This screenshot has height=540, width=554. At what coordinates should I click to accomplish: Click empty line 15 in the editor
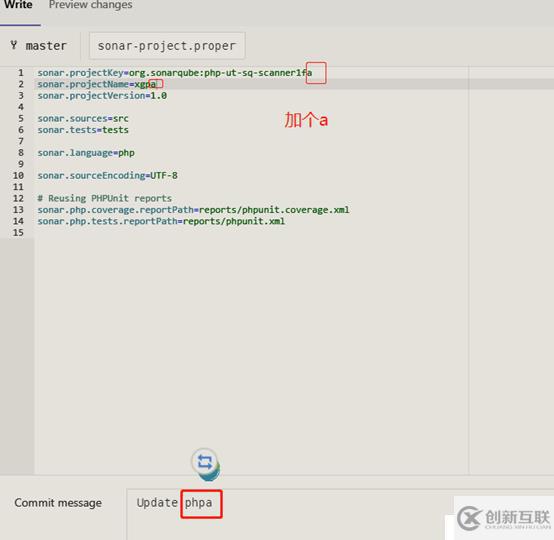click(x=251, y=233)
